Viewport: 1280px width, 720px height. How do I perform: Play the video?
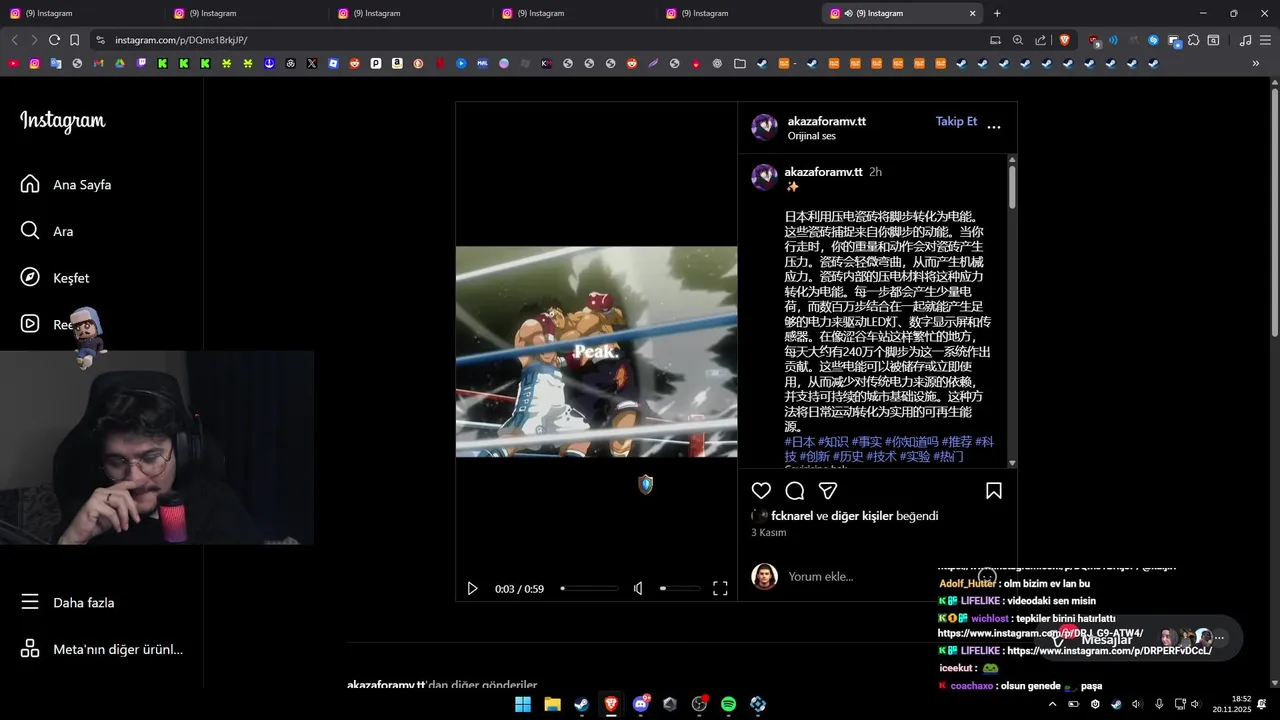(472, 589)
